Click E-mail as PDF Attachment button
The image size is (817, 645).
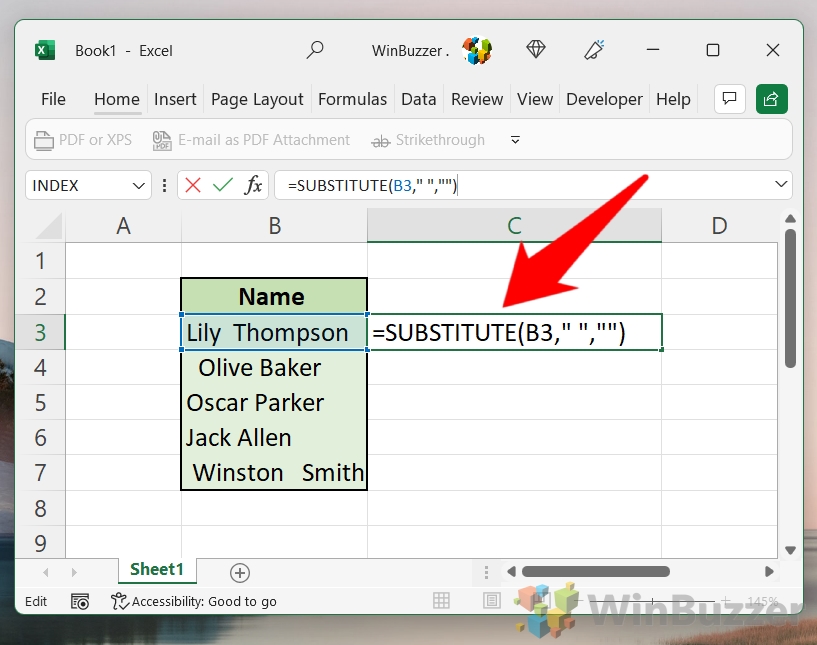[251, 140]
